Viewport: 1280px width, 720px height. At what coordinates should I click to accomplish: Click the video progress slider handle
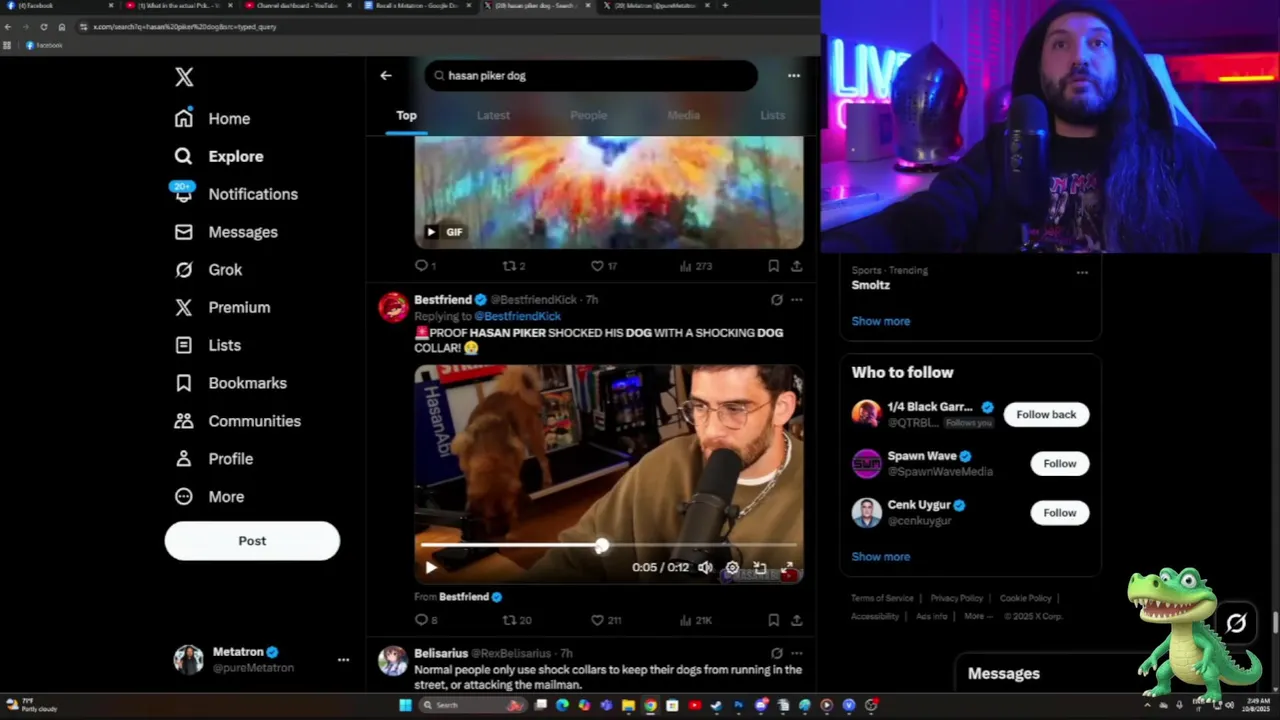tap(601, 545)
